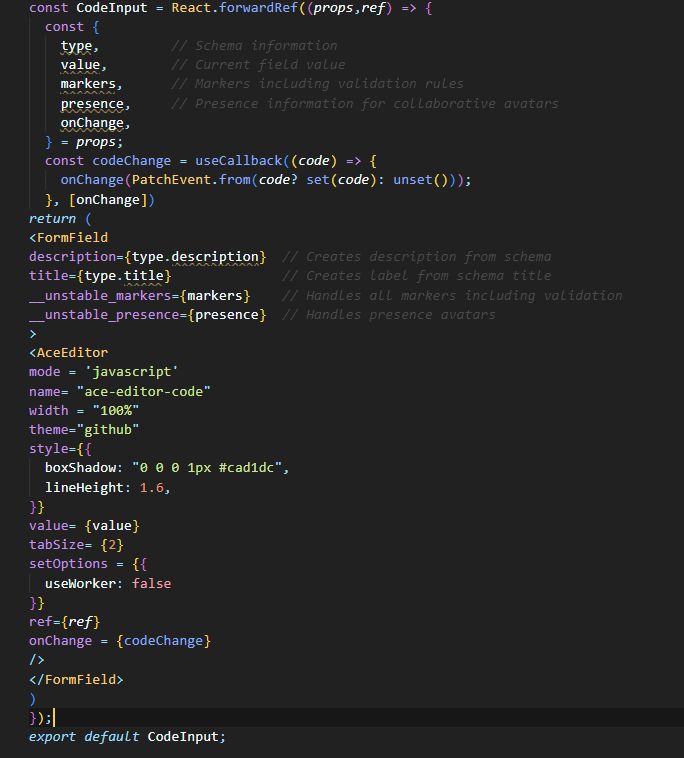Click 'useCallback' function name
Image resolution: width=684 pixels, height=758 pixels.
point(238,161)
